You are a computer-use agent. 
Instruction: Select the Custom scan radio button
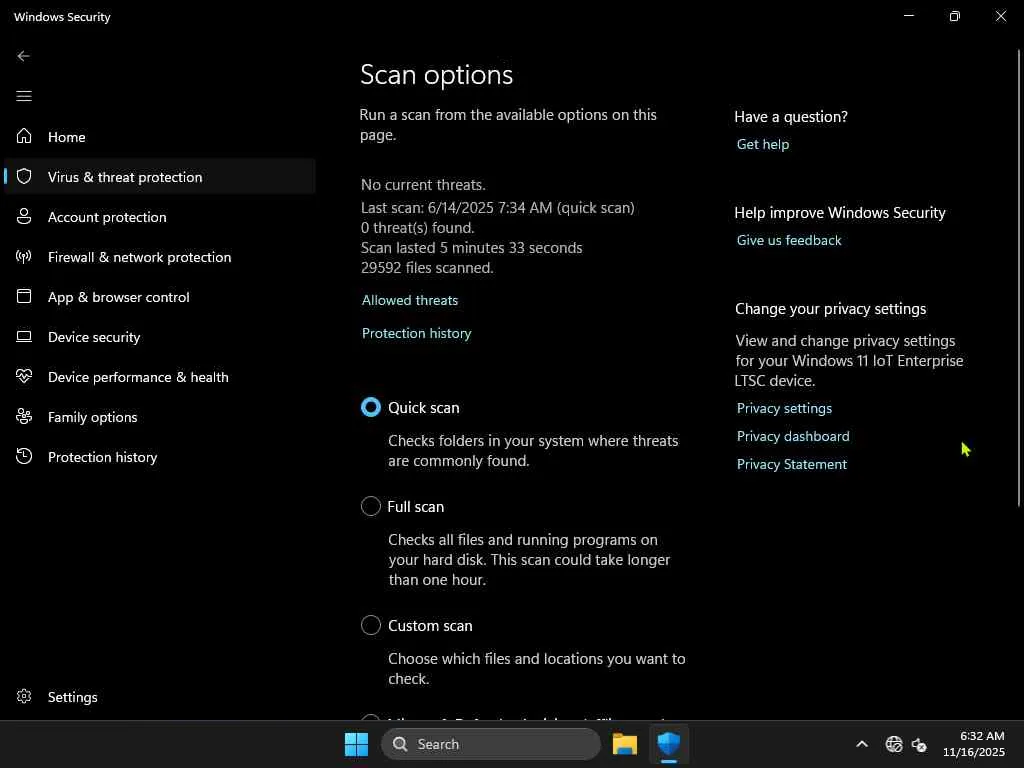[x=371, y=625]
